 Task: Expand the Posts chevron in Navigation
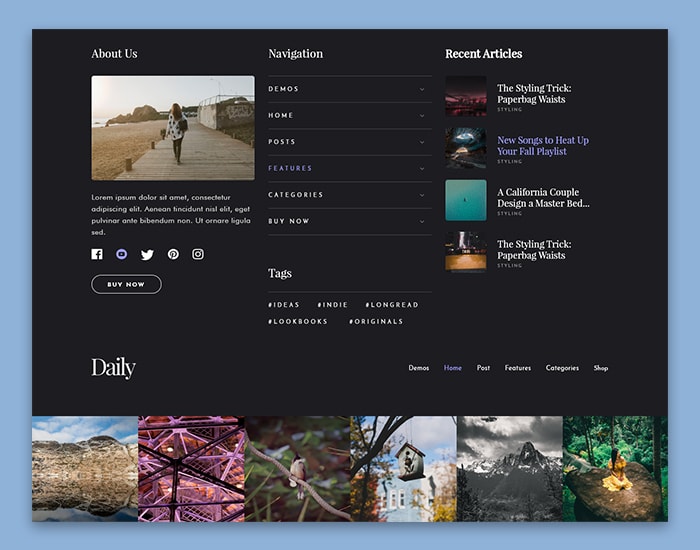[422, 142]
